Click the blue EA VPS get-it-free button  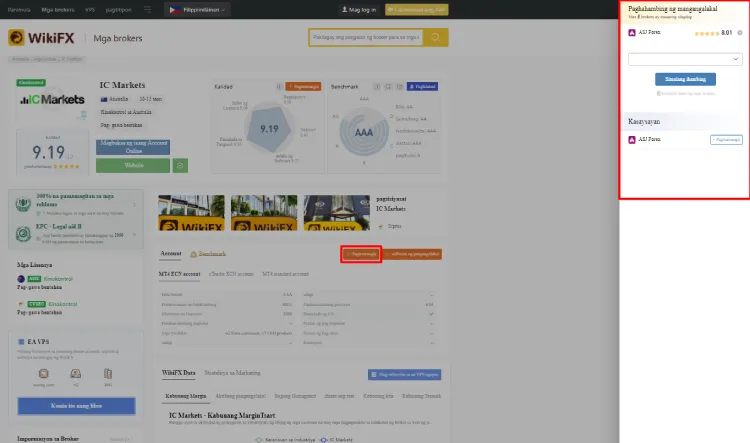[x=77, y=406]
